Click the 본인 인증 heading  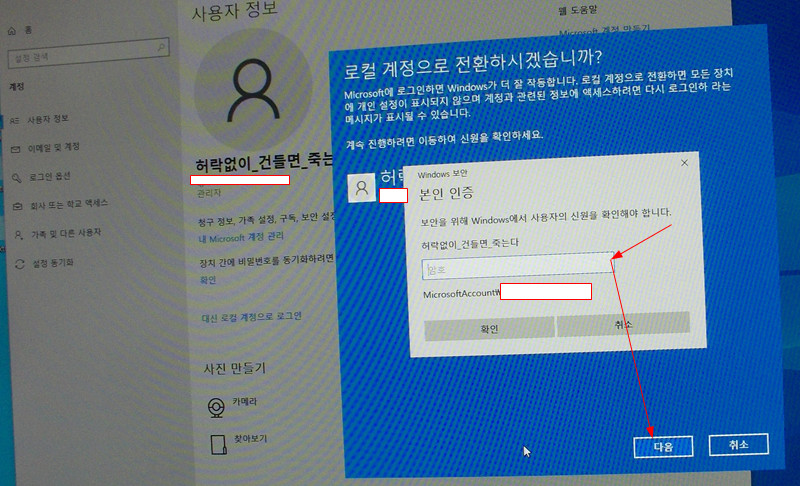(x=446, y=193)
